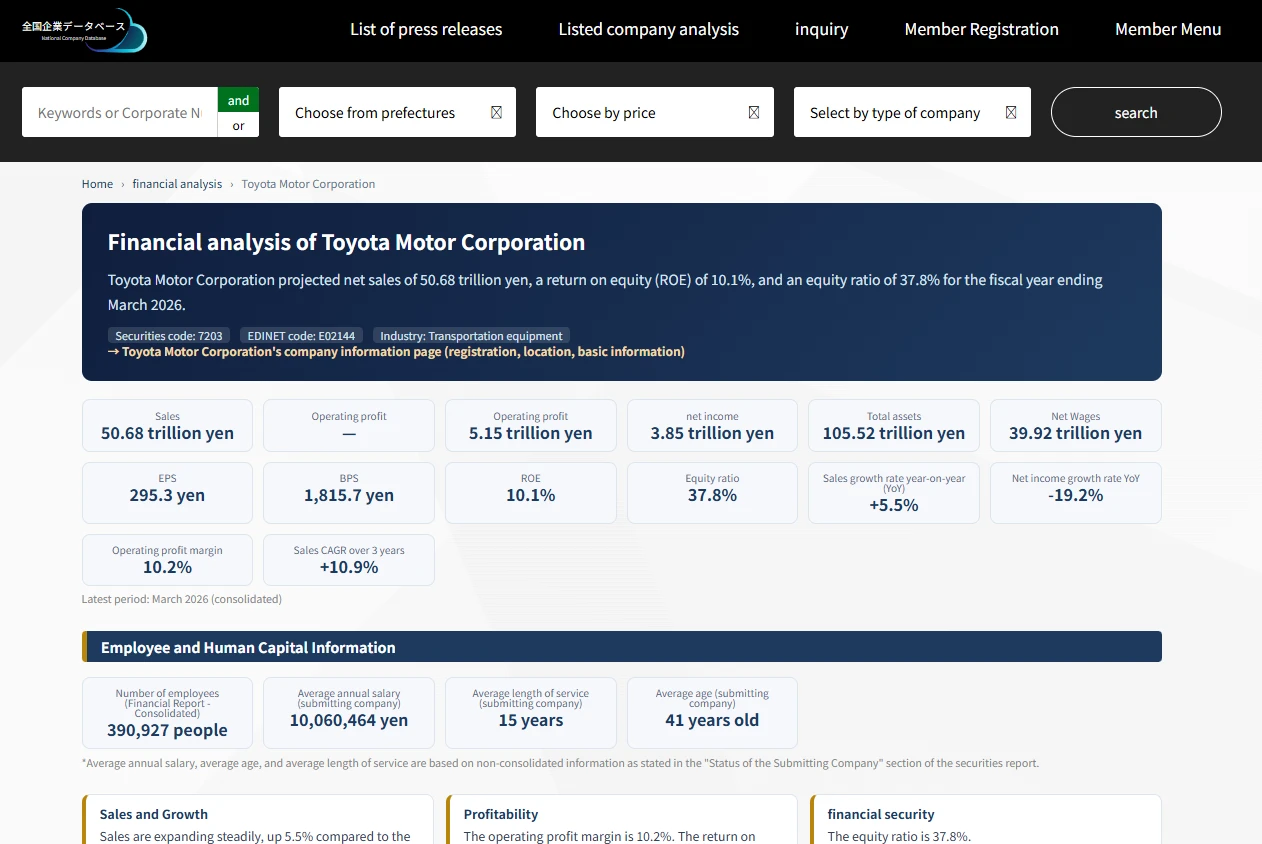Select BPS 1,815.7 yen card

pyautogui.click(x=349, y=493)
